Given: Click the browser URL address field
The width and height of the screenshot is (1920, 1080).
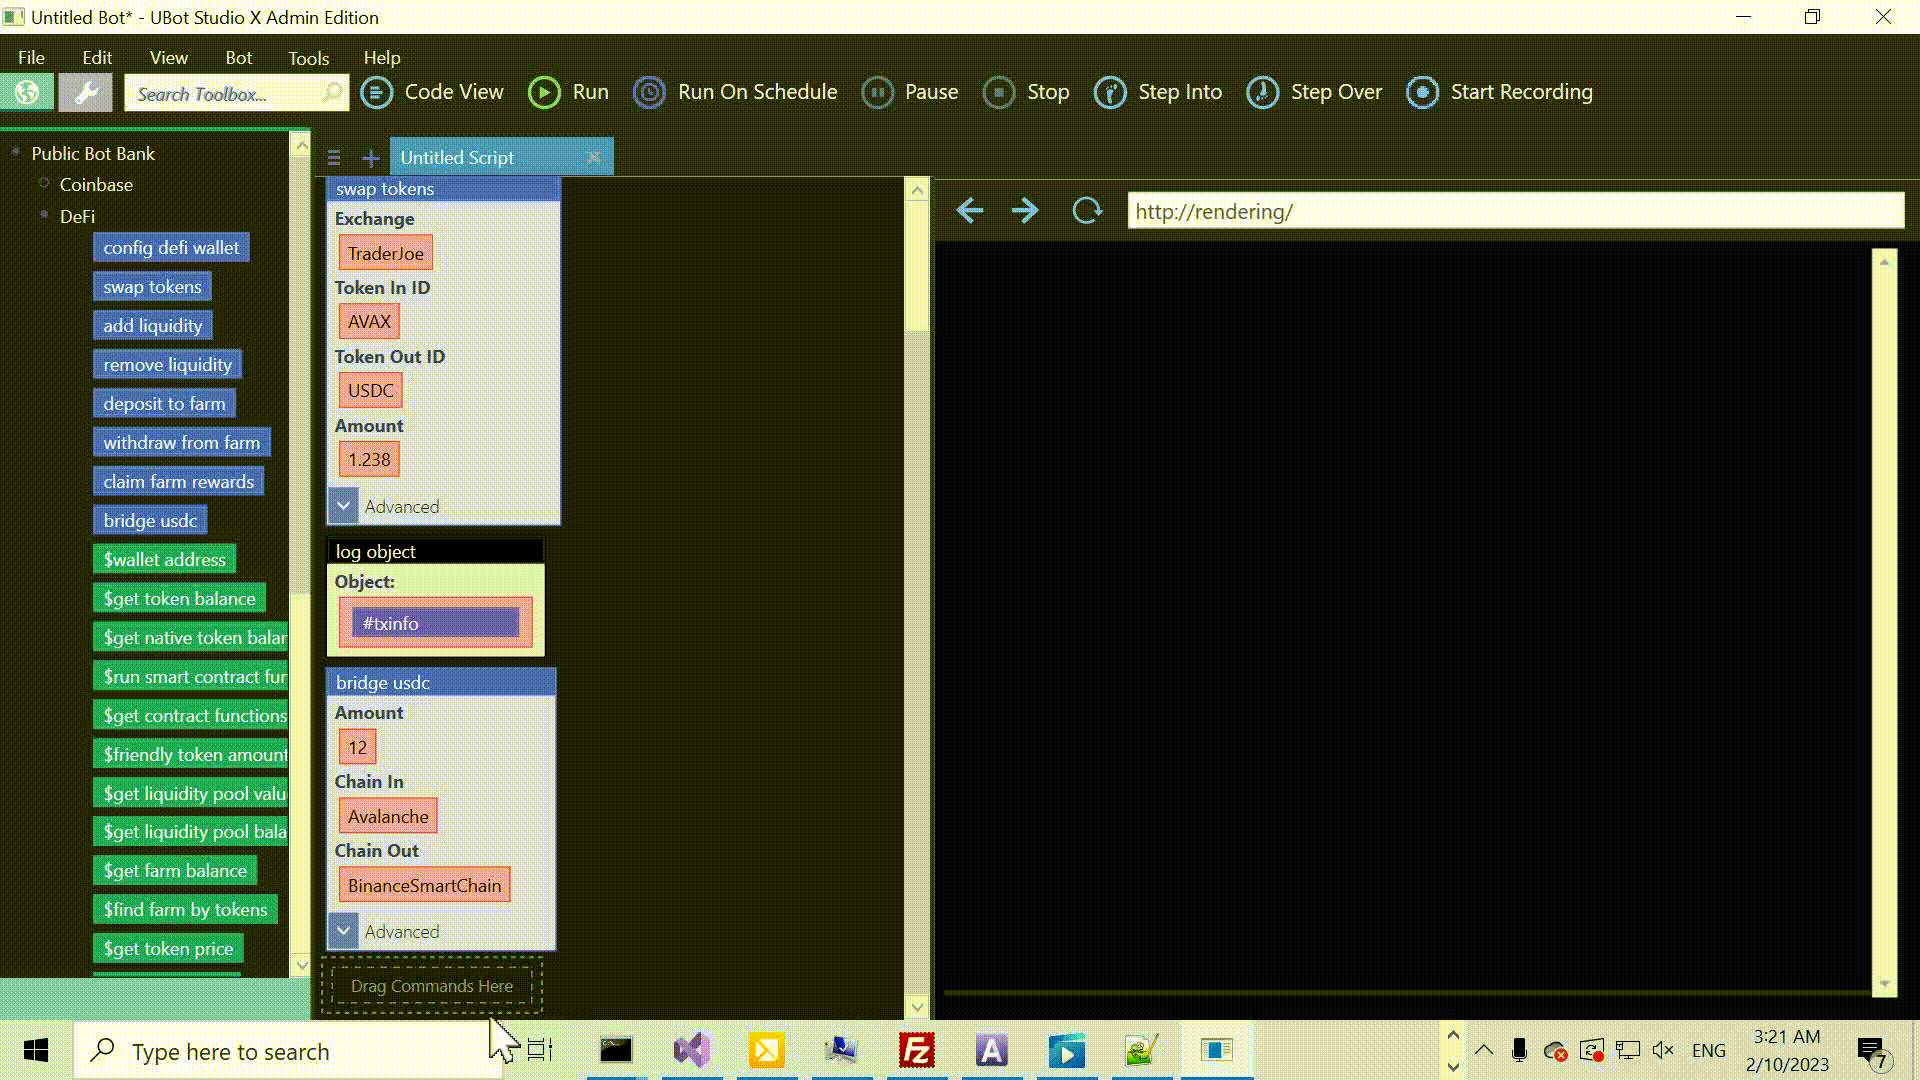Looking at the screenshot, I should [x=1515, y=211].
